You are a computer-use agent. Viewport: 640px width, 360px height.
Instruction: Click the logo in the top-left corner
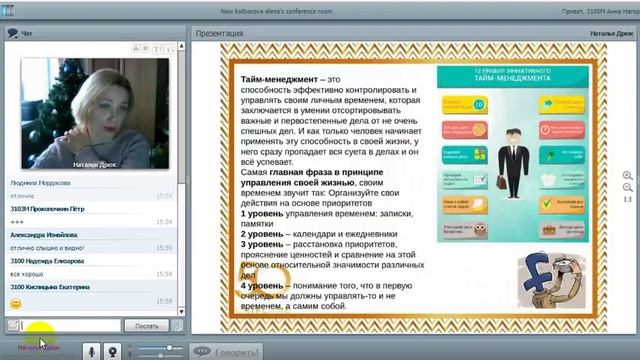point(7,11)
